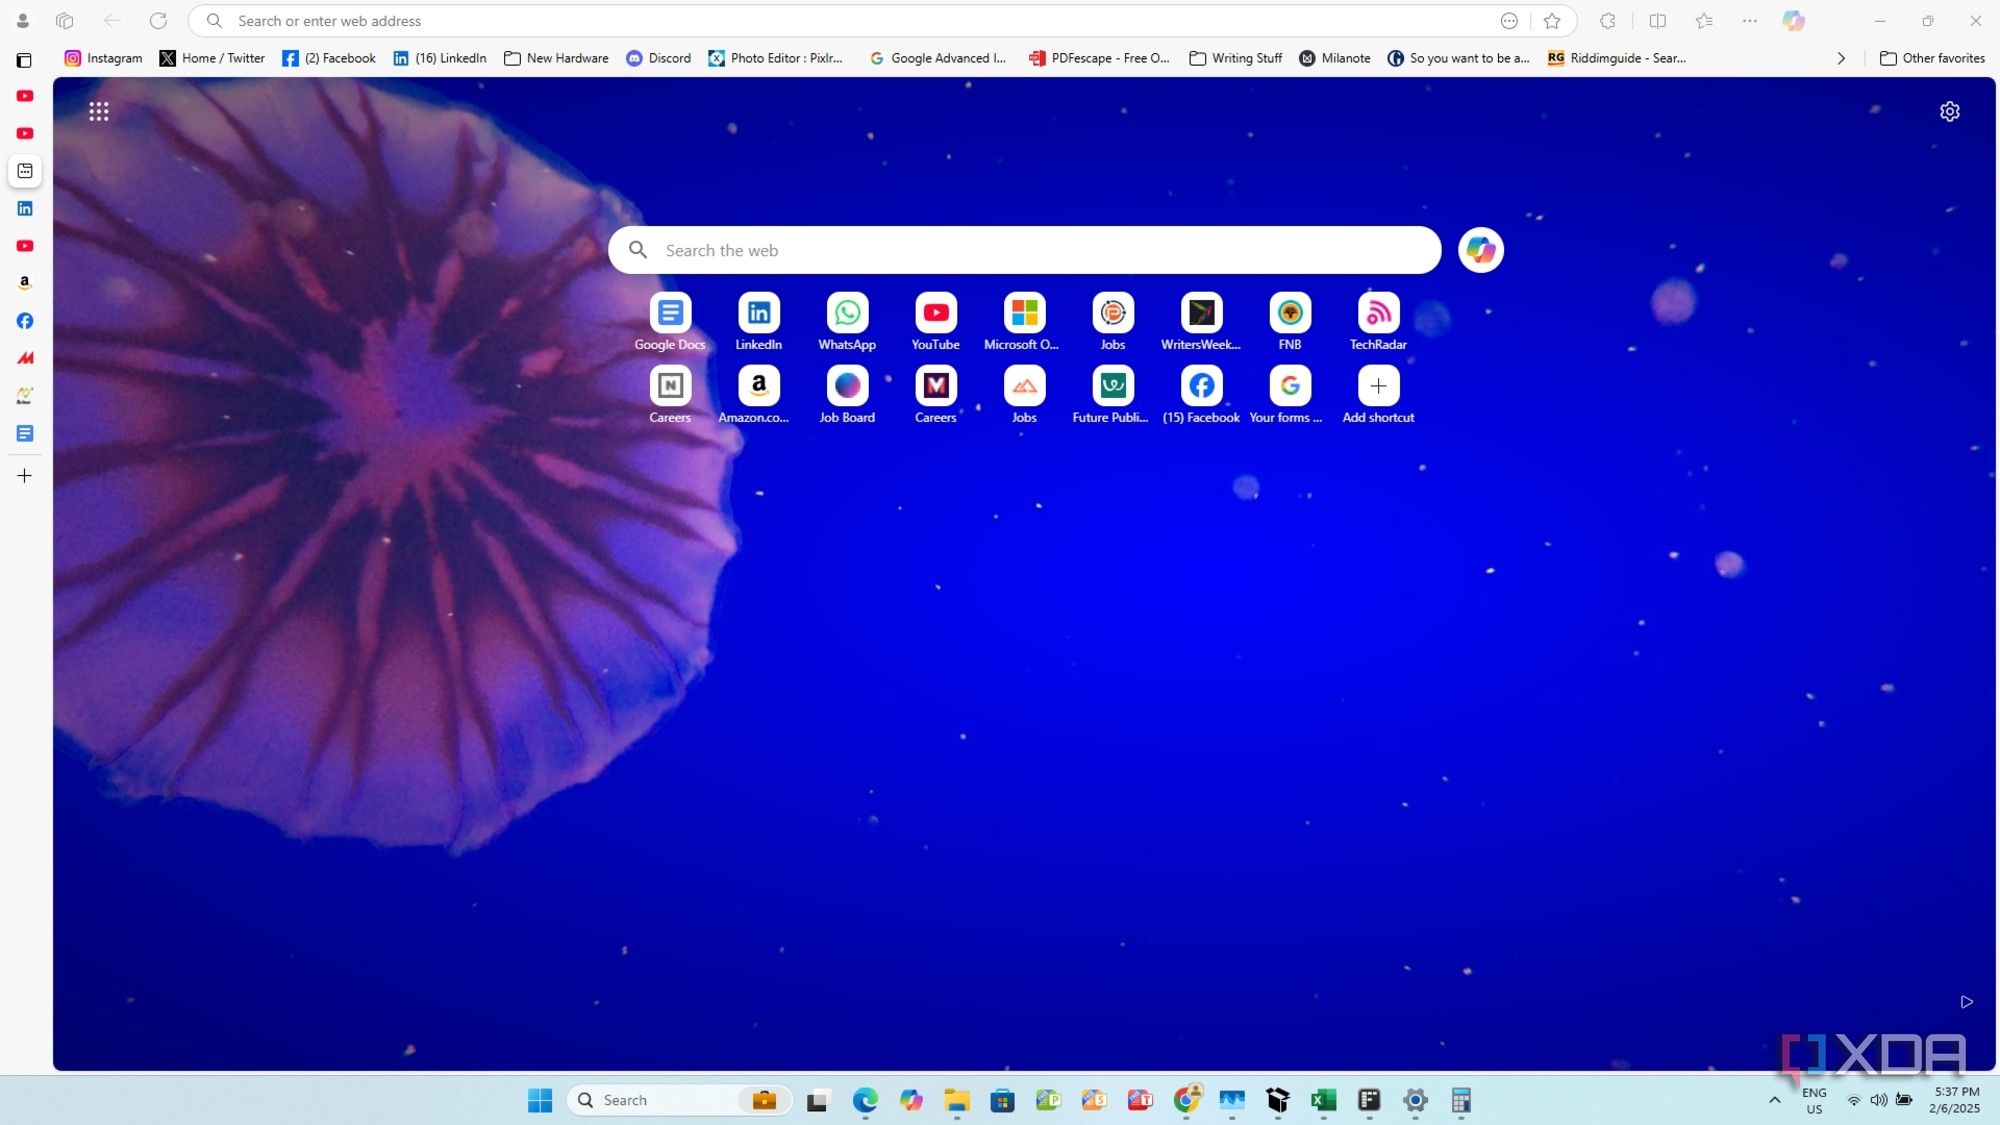
Task: Open Copilot from the Edge toolbar
Action: [1793, 20]
